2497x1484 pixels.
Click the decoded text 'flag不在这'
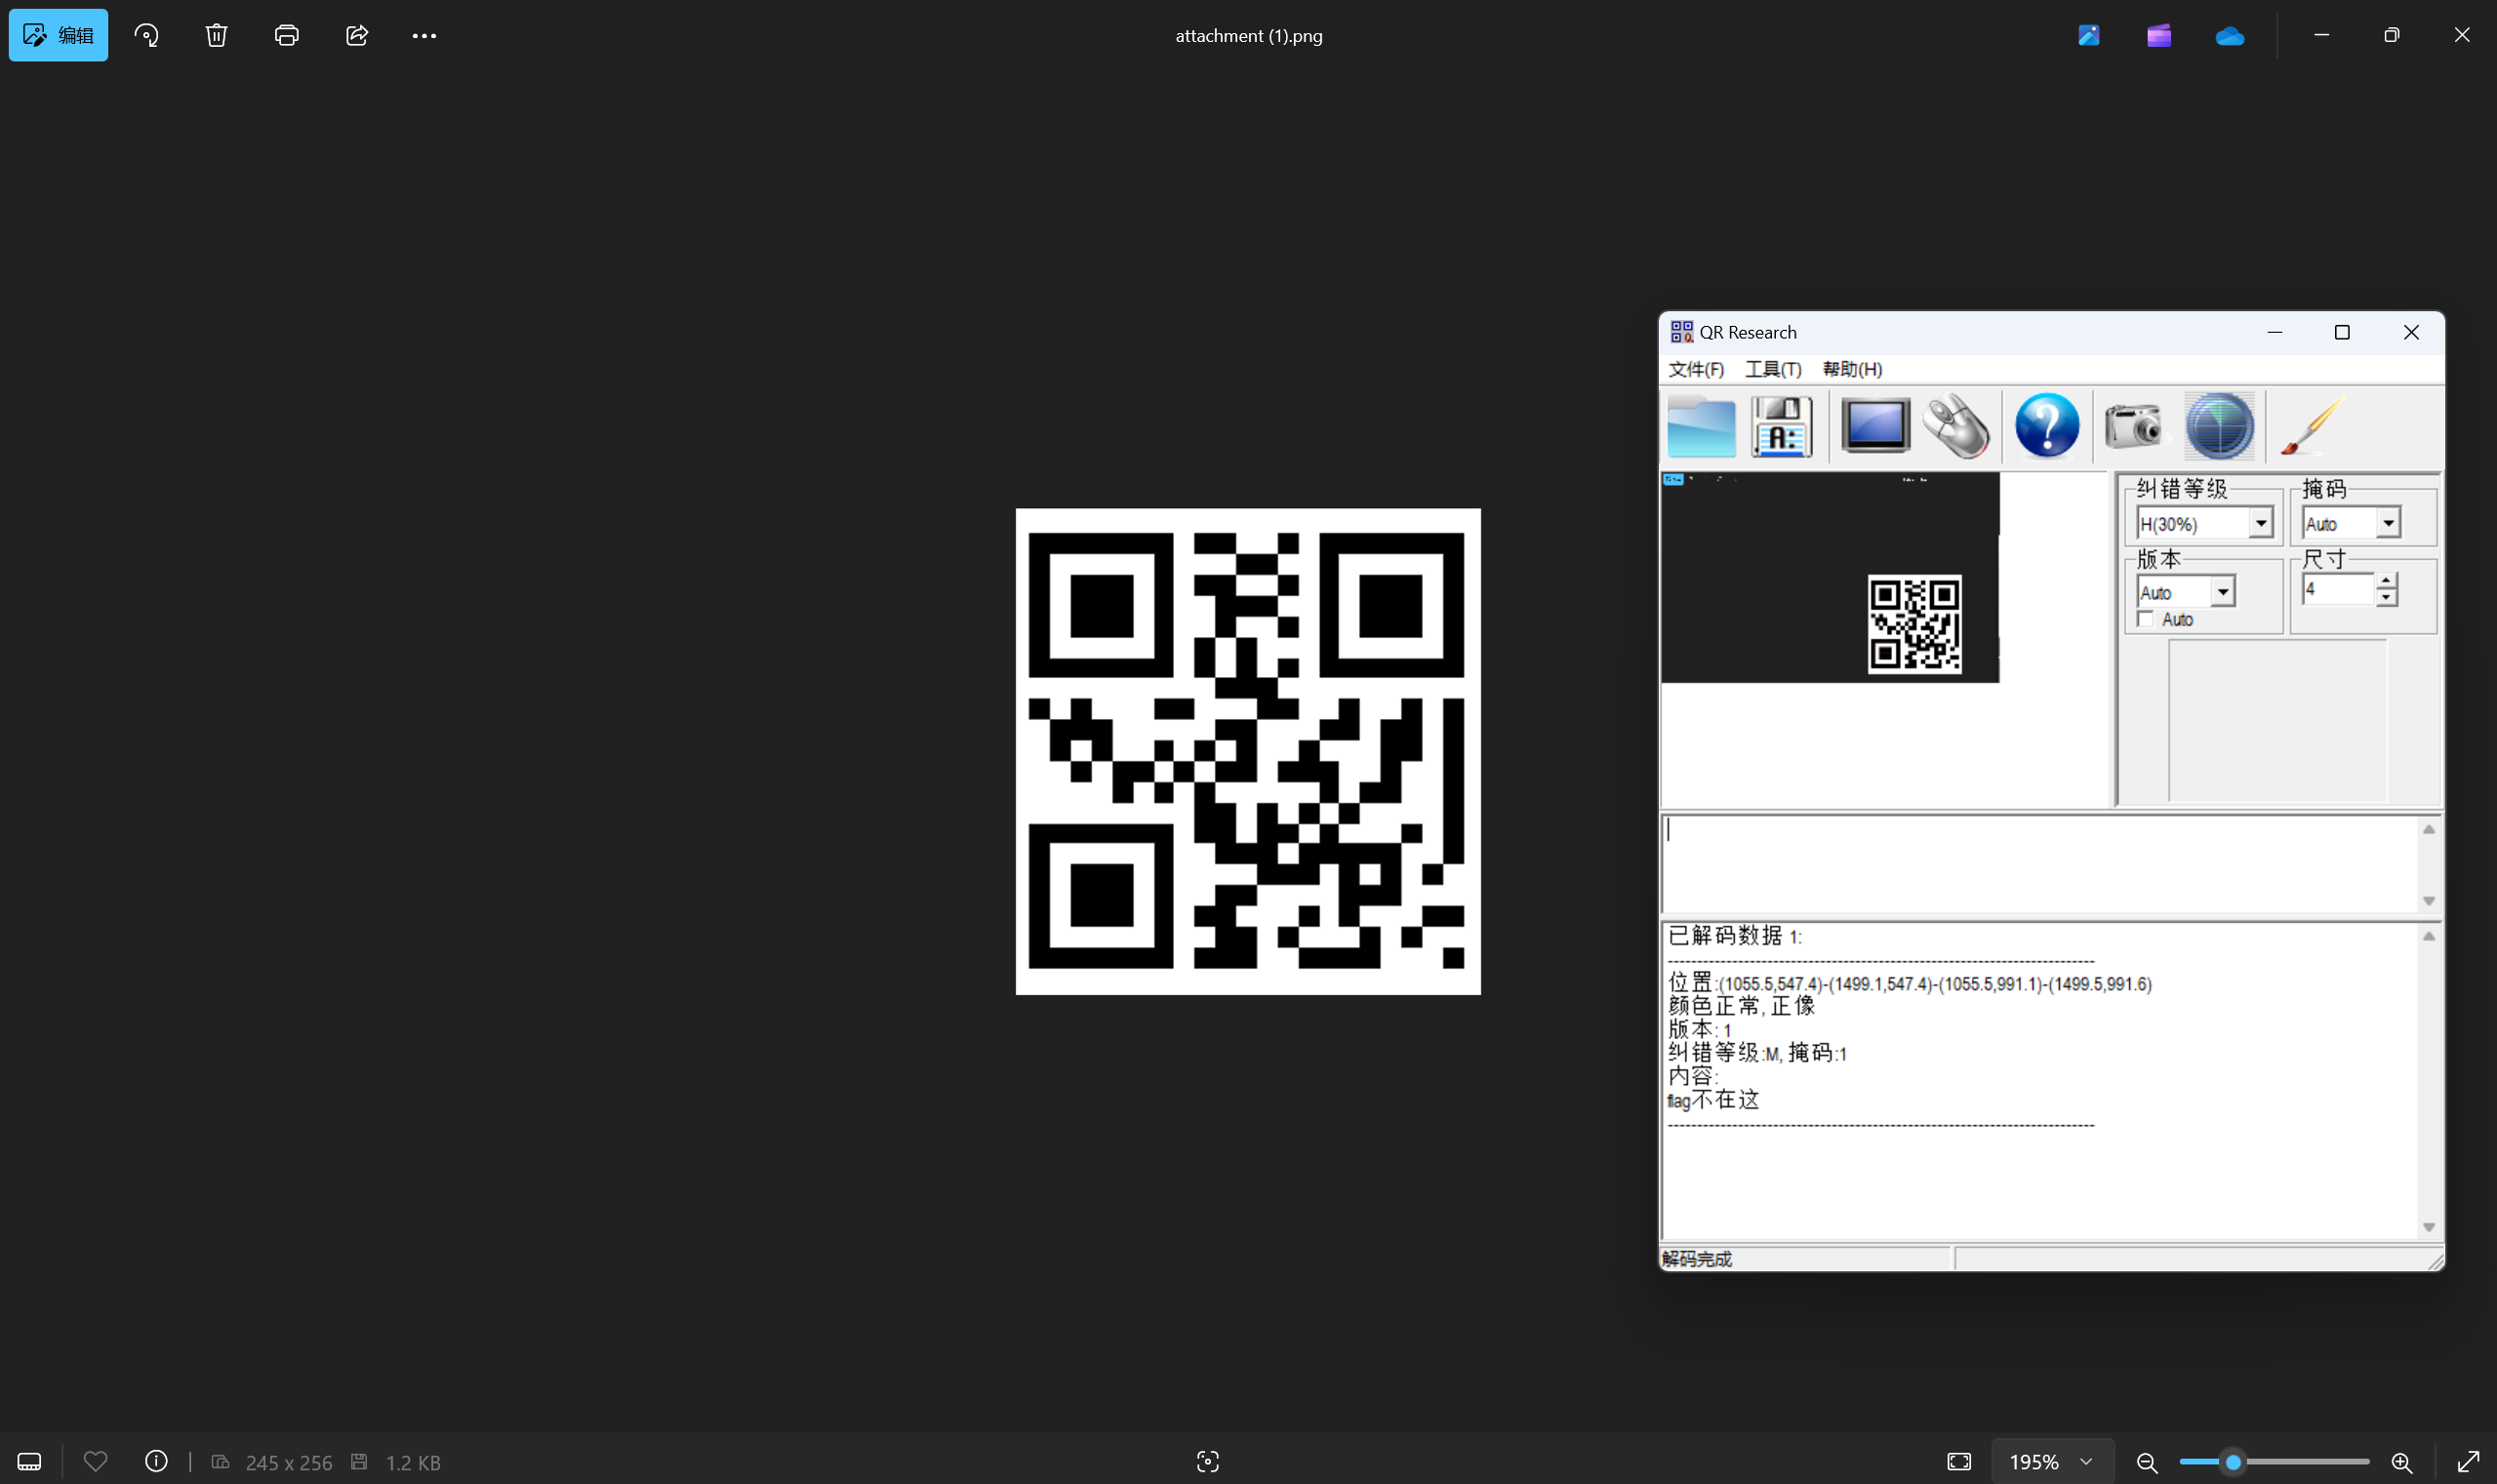tap(1712, 1100)
